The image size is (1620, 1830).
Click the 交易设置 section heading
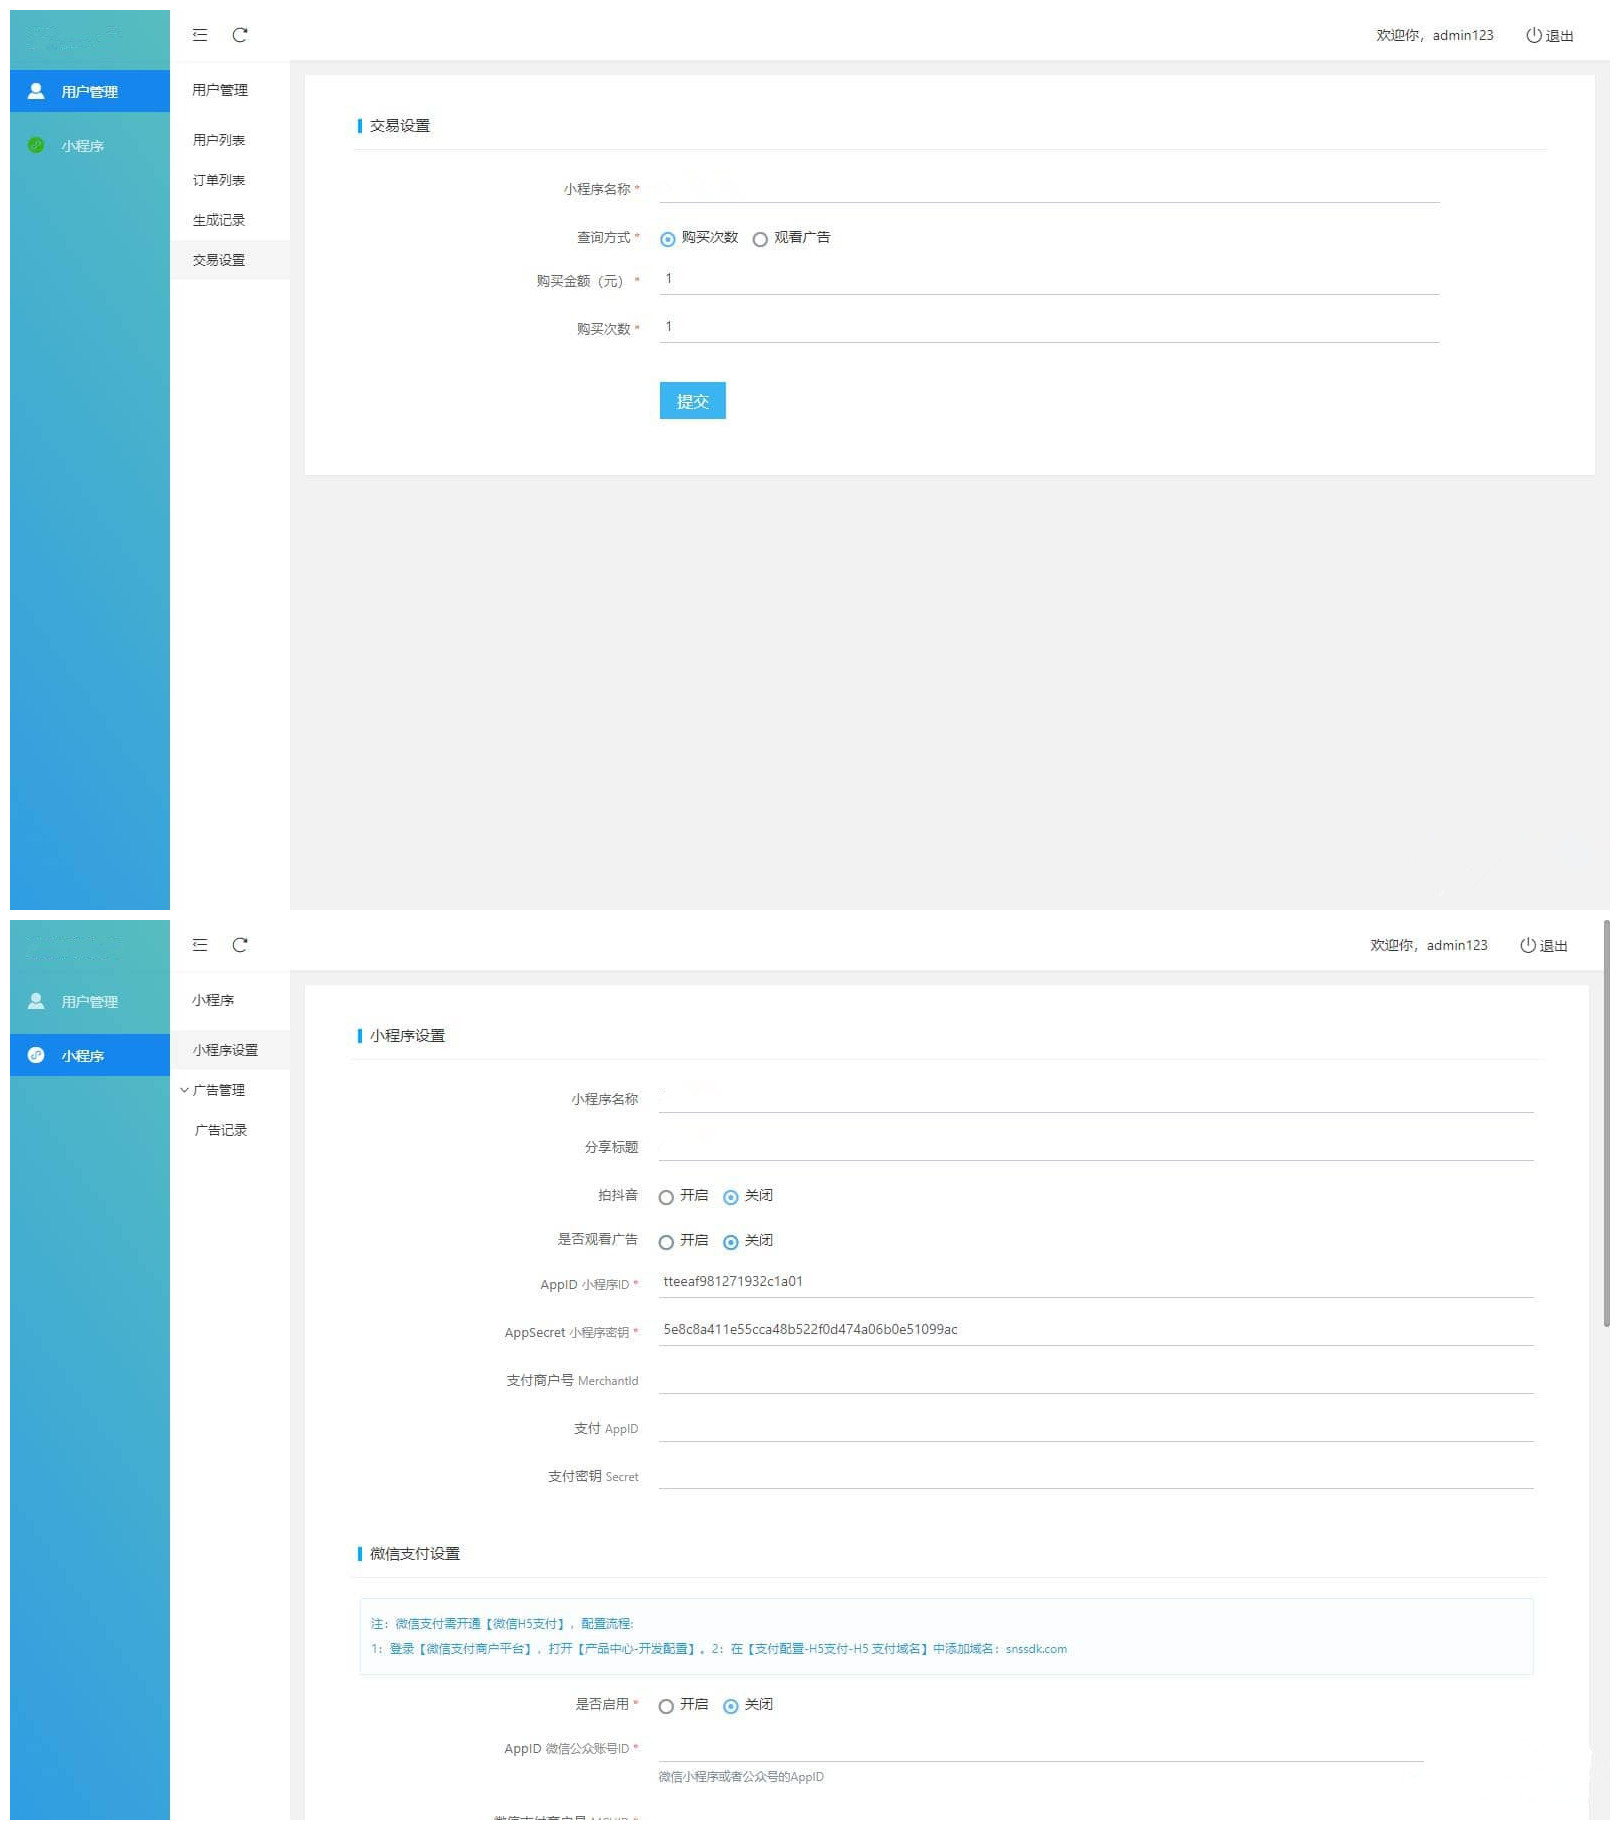click(400, 126)
